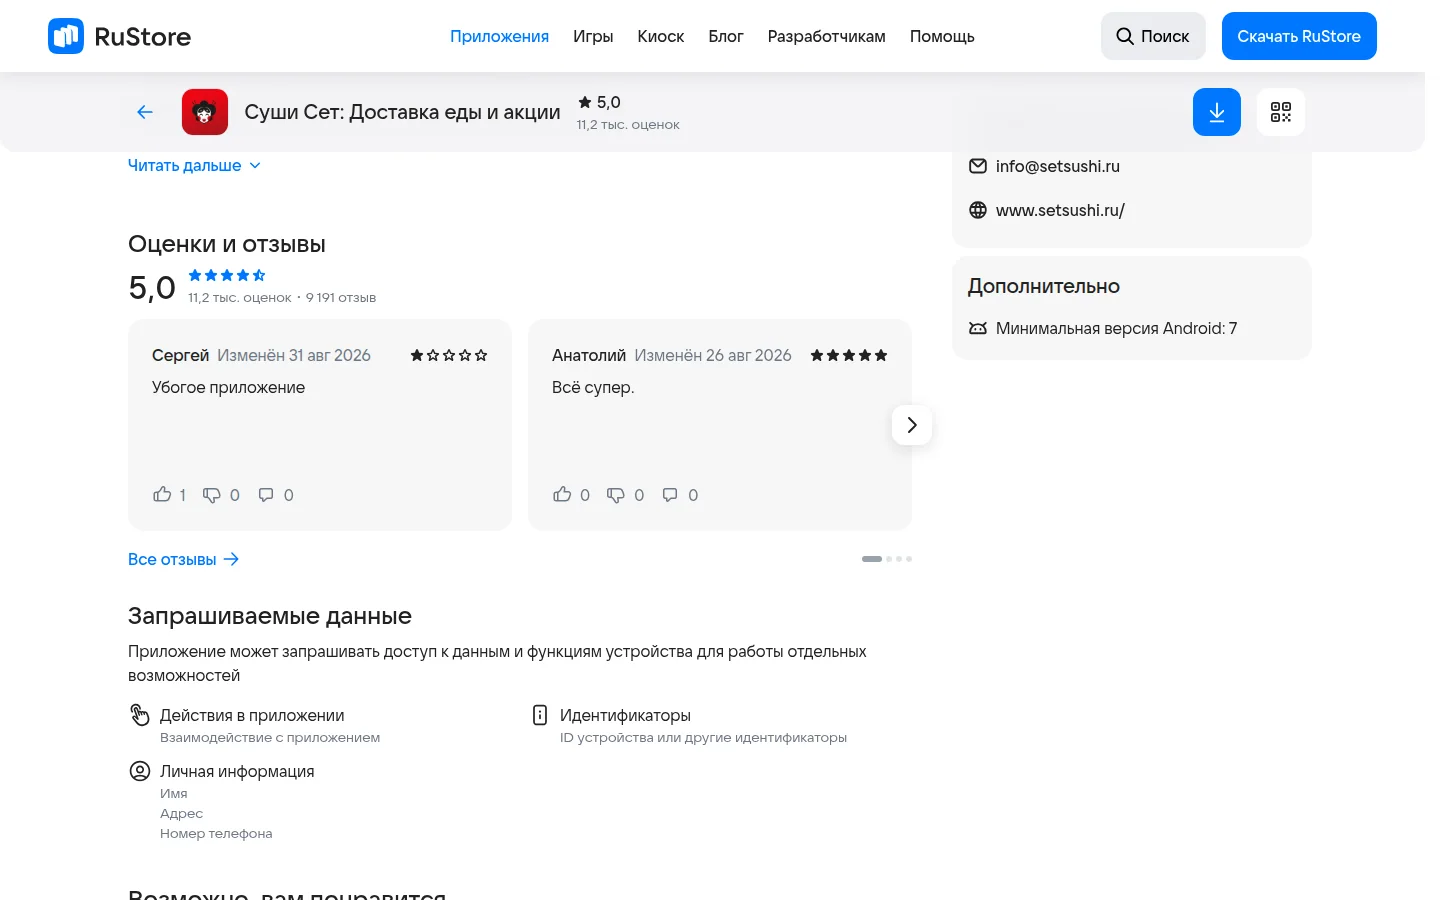Click the Личная информация profile icon
The image size is (1440, 900).
140,771
